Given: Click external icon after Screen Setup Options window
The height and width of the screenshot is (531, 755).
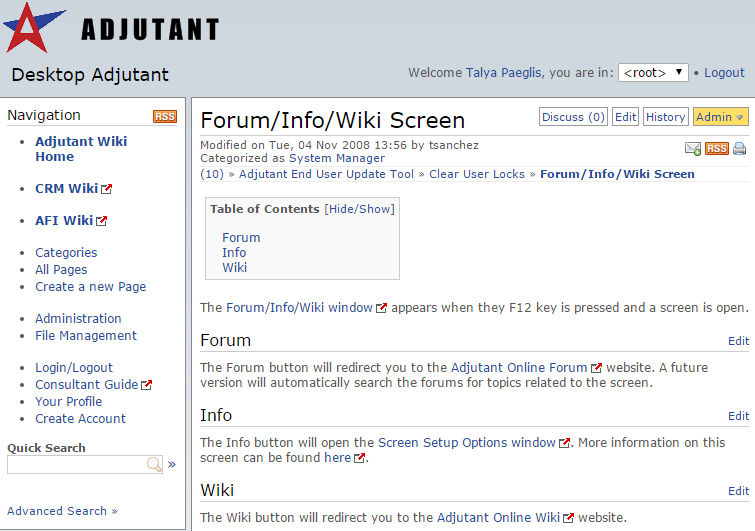Looking at the screenshot, I should coord(564,442).
